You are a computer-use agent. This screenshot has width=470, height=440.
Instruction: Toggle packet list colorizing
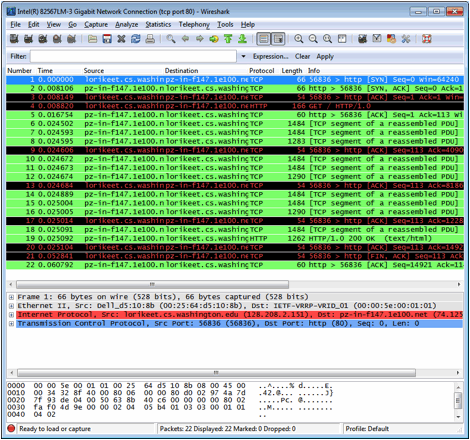pos(263,39)
